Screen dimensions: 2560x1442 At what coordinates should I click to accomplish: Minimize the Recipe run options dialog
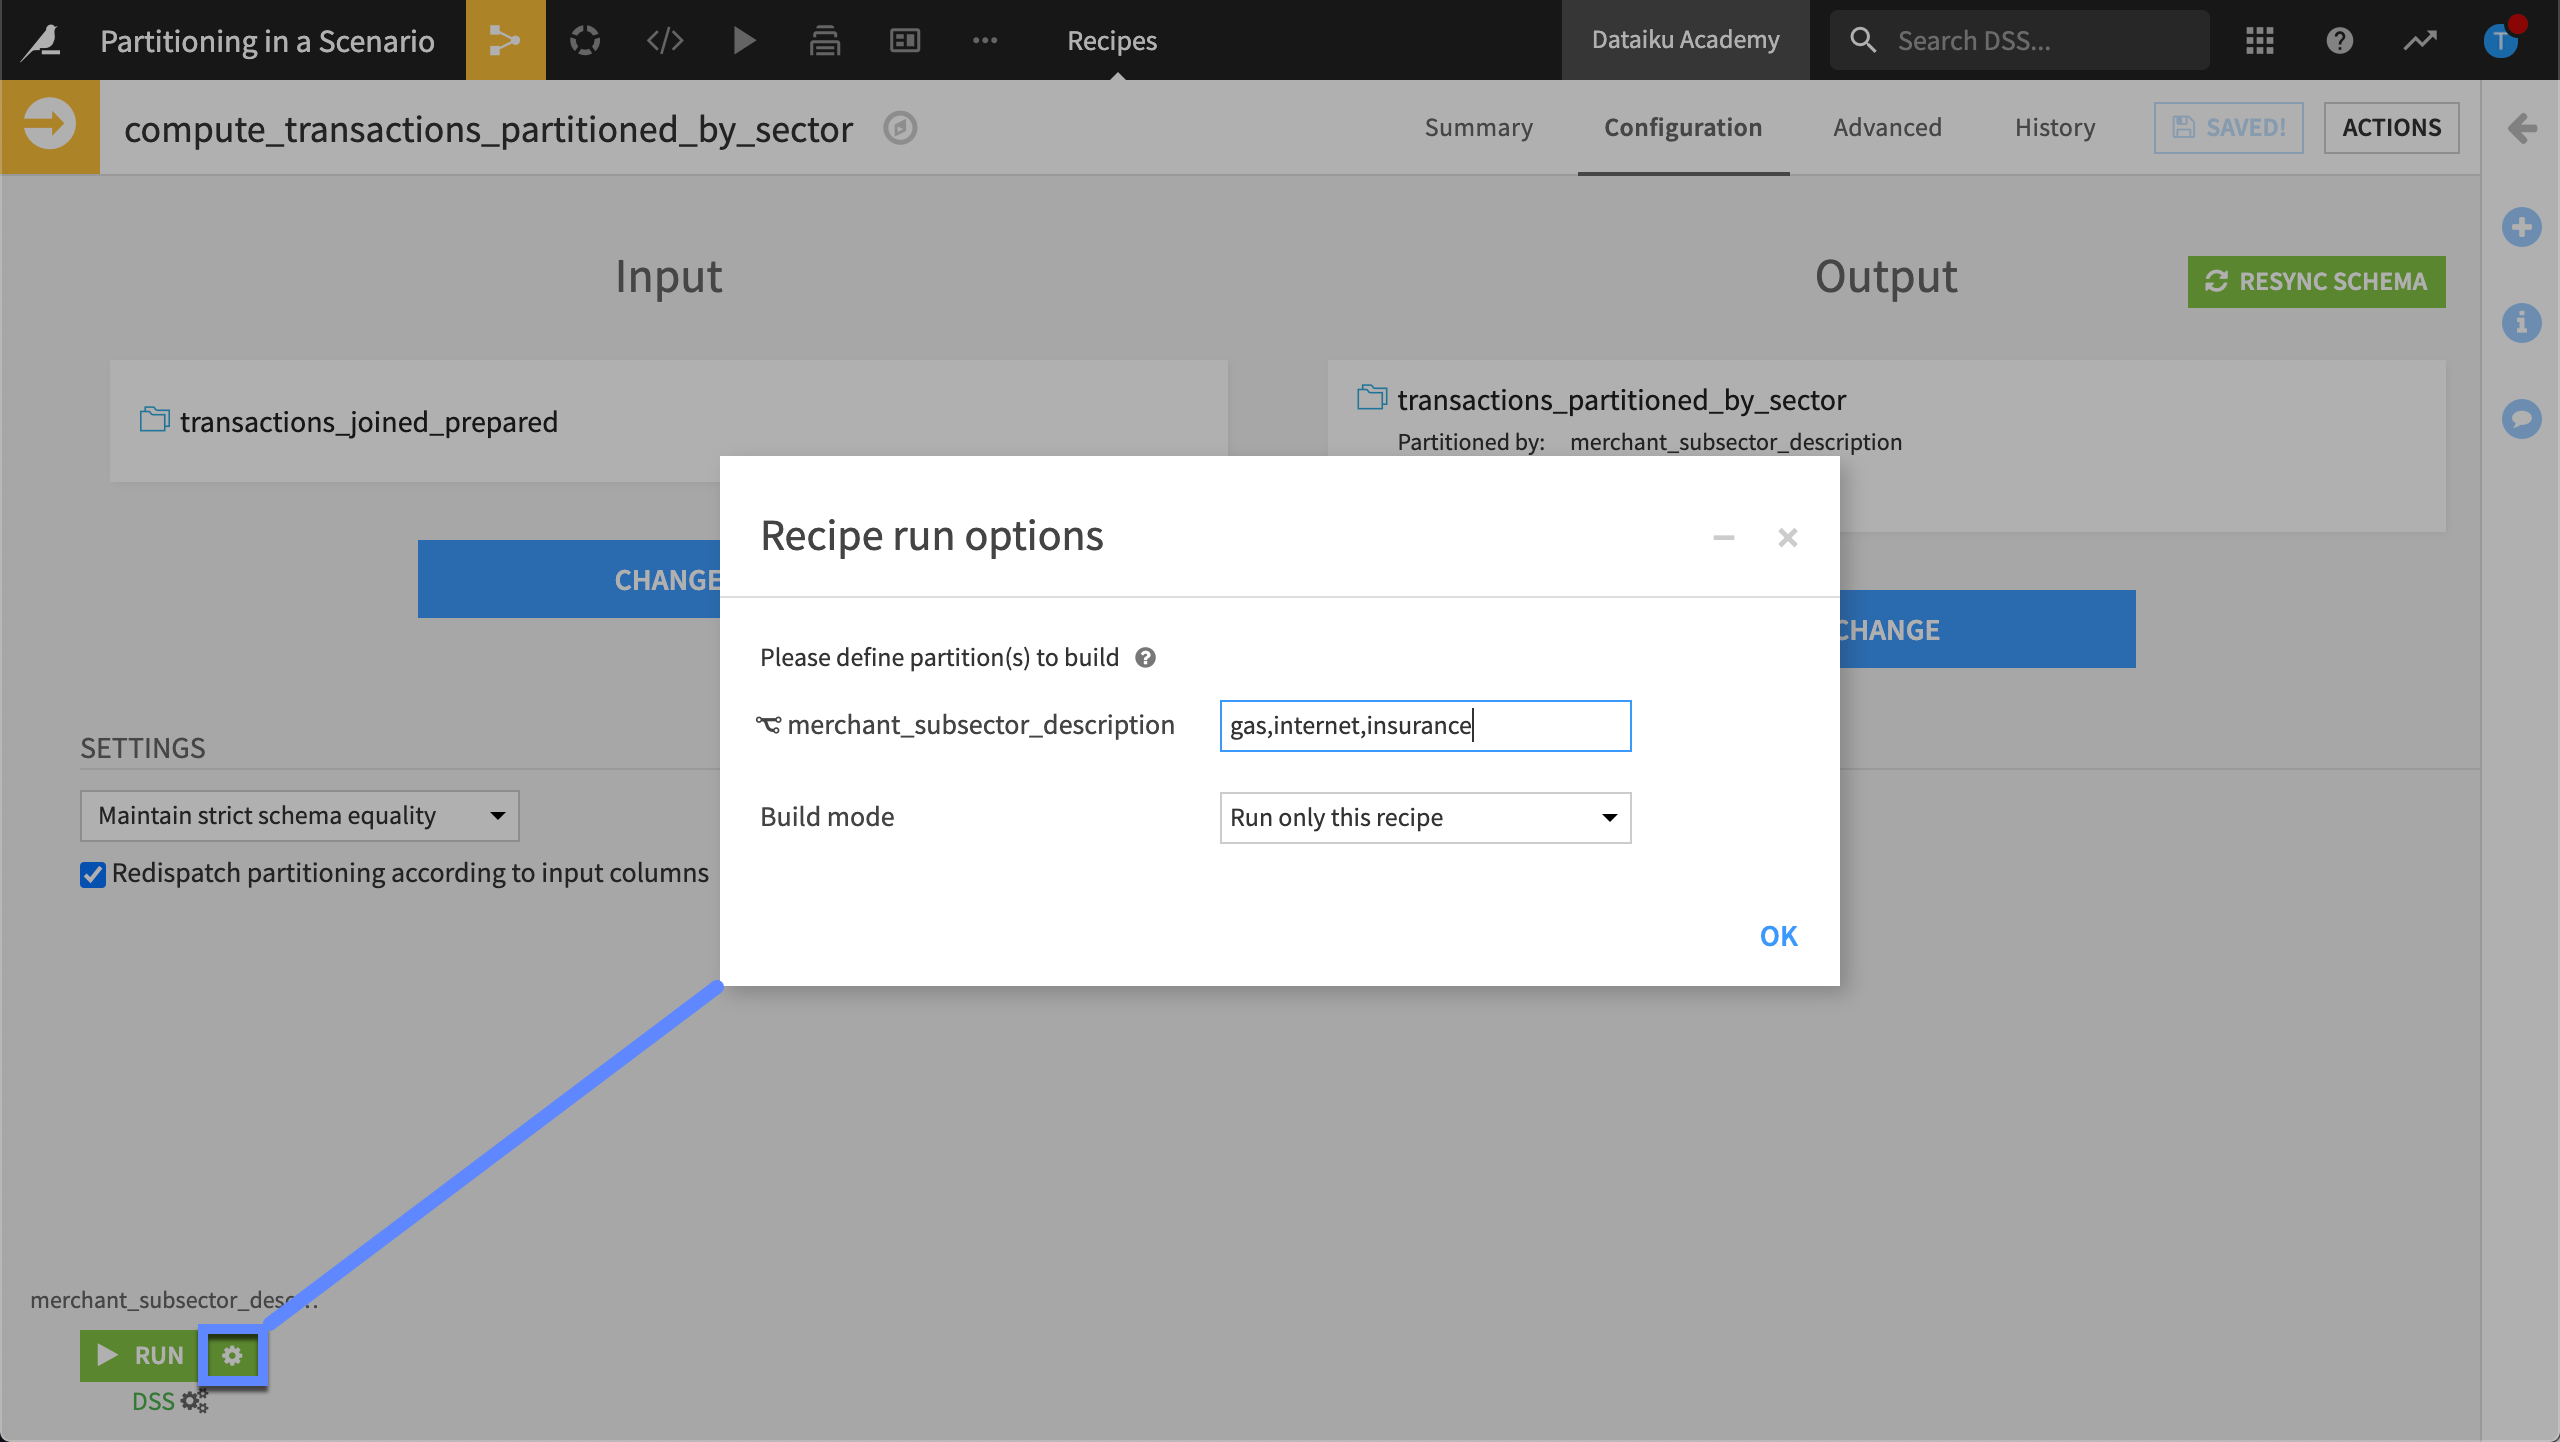click(1724, 538)
